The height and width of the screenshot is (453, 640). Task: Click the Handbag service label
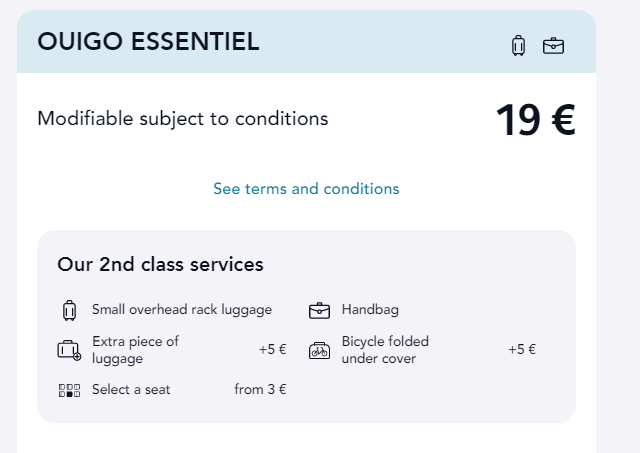[370, 310]
